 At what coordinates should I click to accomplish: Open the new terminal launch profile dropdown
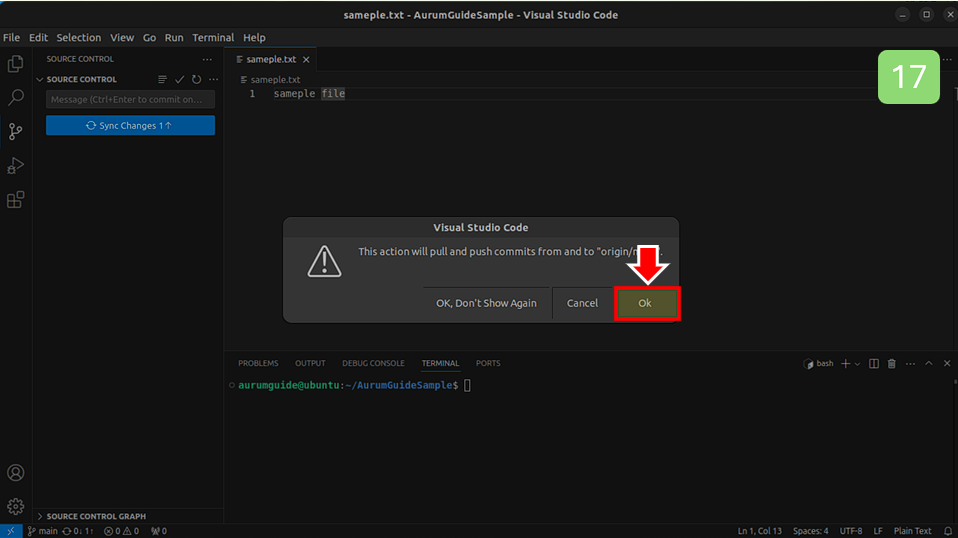pyautogui.click(x=857, y=364)
